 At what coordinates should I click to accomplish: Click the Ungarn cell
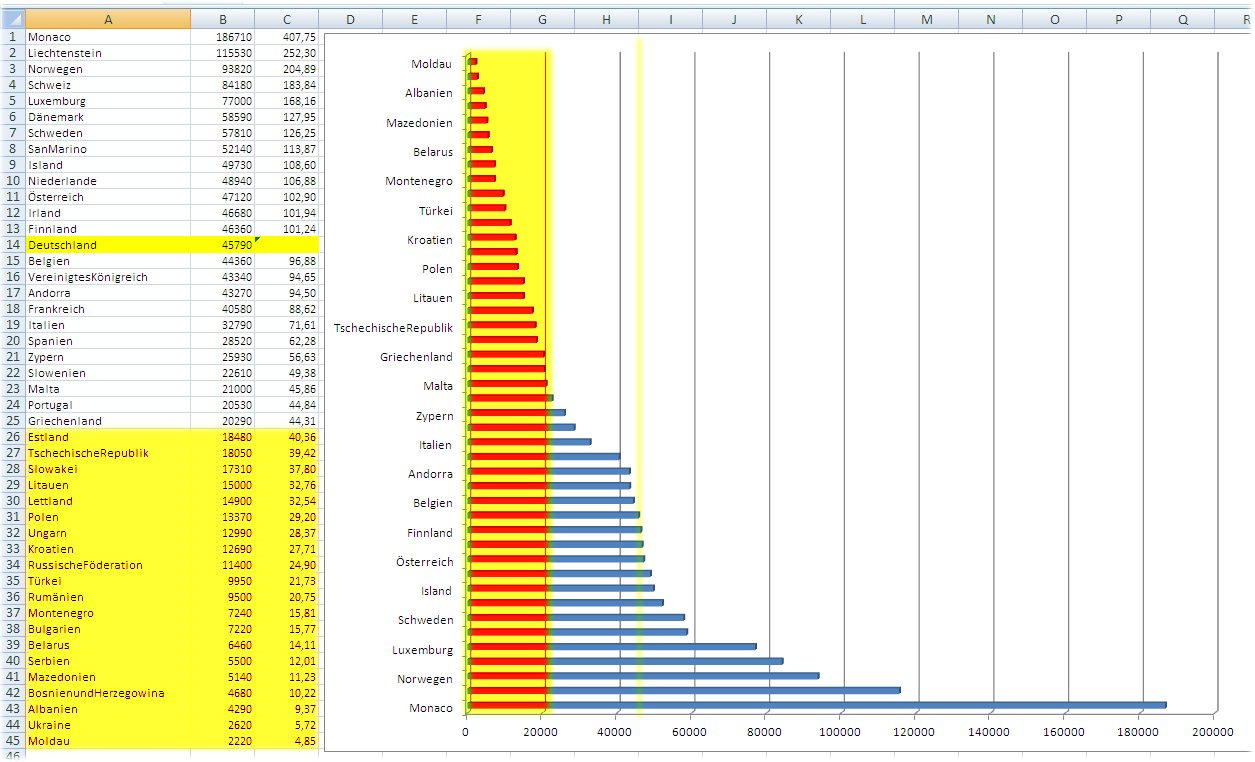tap(108, 533)
